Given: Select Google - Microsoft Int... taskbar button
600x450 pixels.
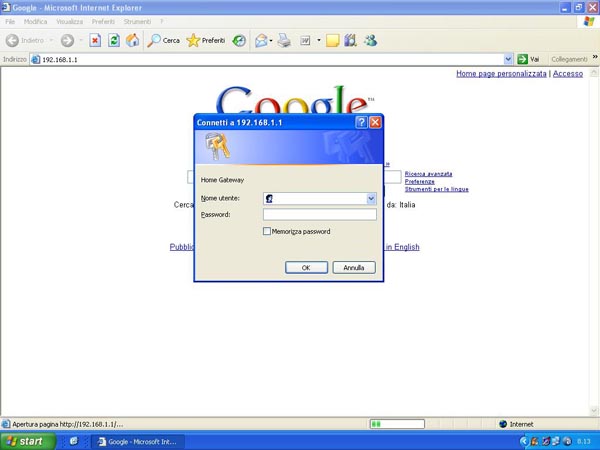Looking at the screenshot, I should 138,442.
